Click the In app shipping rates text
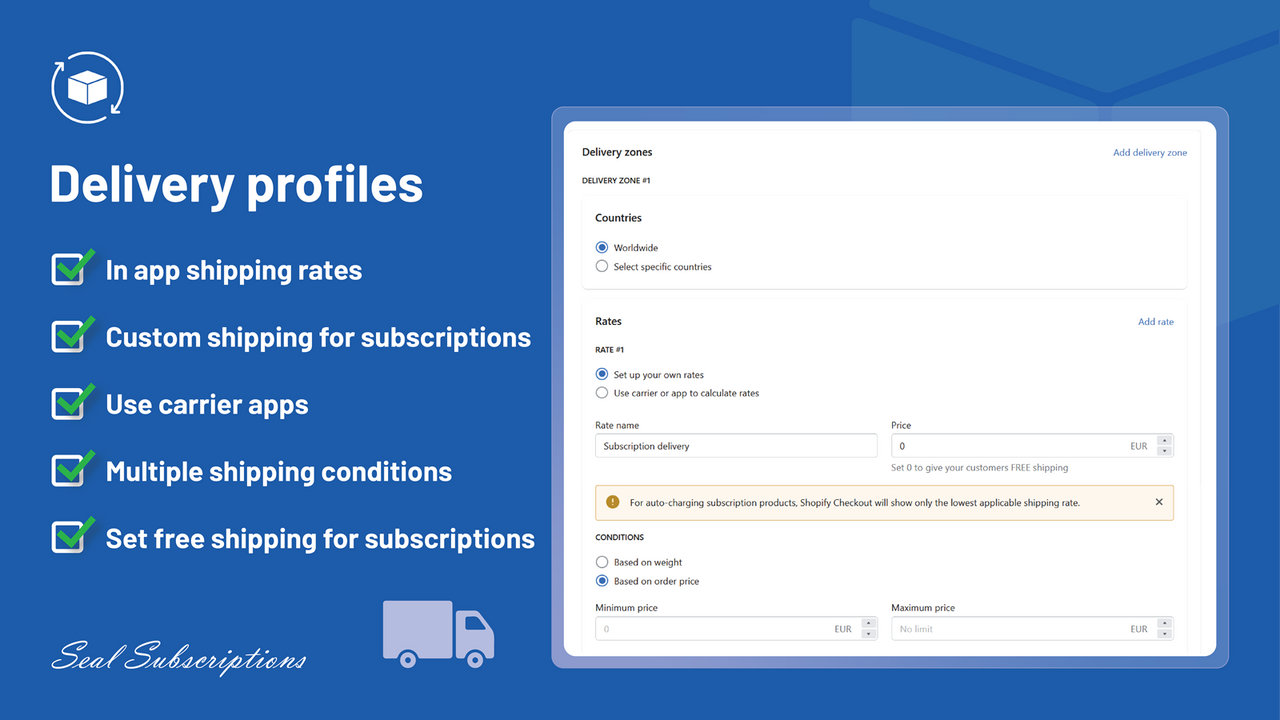 pos(234,270)
